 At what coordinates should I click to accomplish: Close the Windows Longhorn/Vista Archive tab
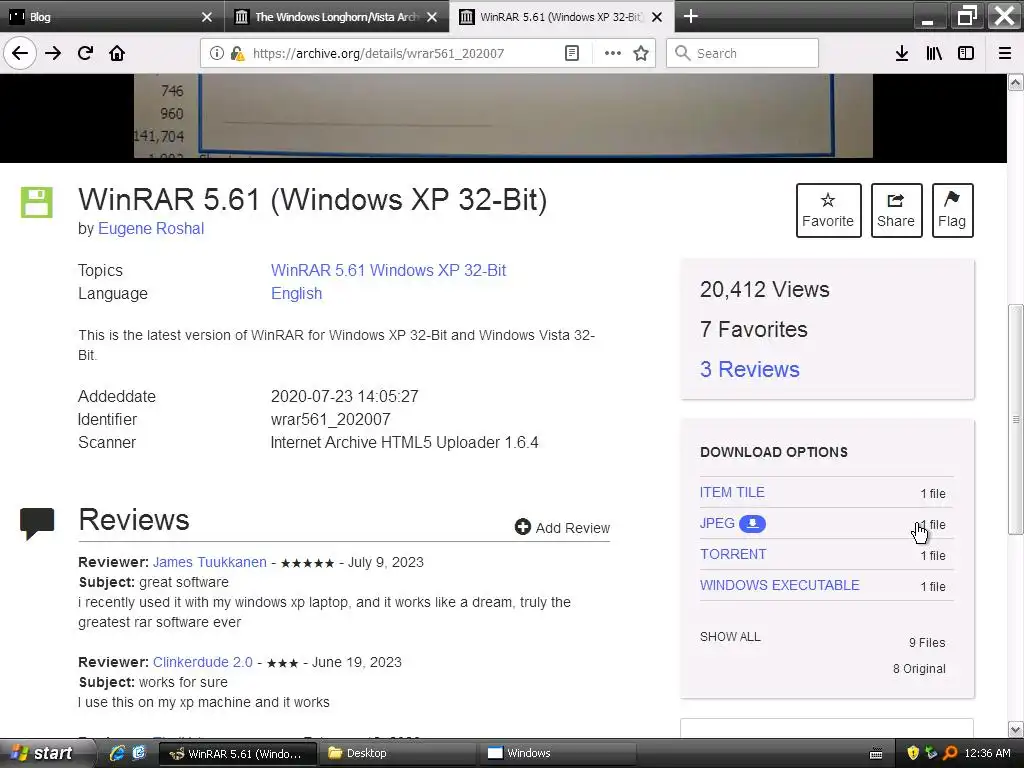pos(432,17)
